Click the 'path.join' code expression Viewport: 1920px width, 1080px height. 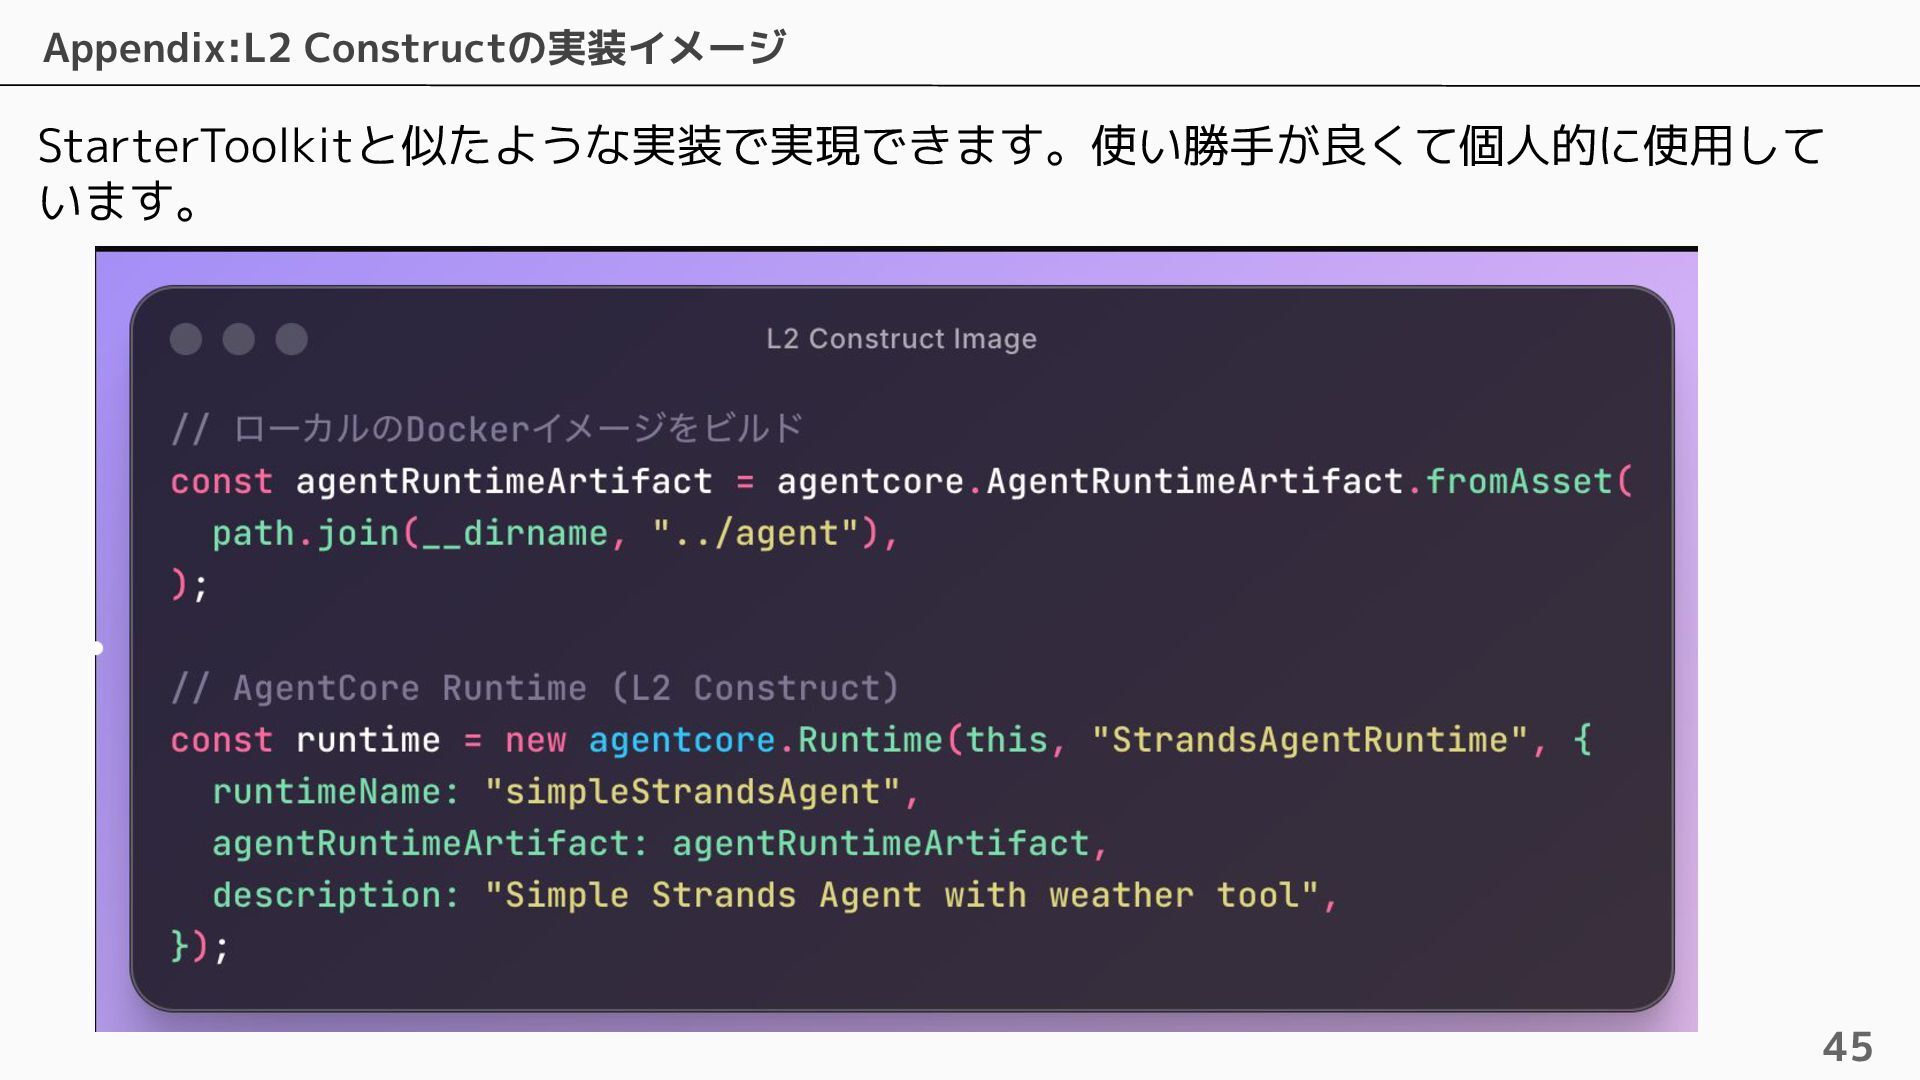pos(306,533)
